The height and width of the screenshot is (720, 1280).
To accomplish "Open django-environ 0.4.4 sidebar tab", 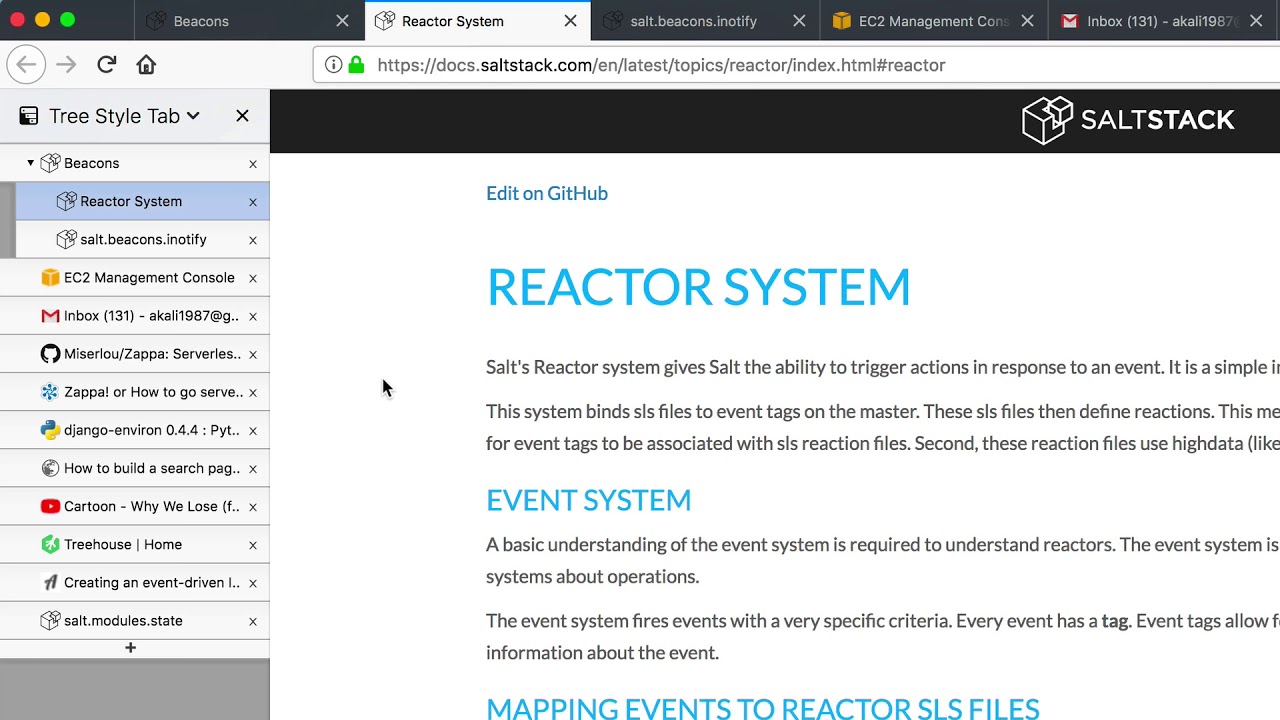I will tap(135, 430).
